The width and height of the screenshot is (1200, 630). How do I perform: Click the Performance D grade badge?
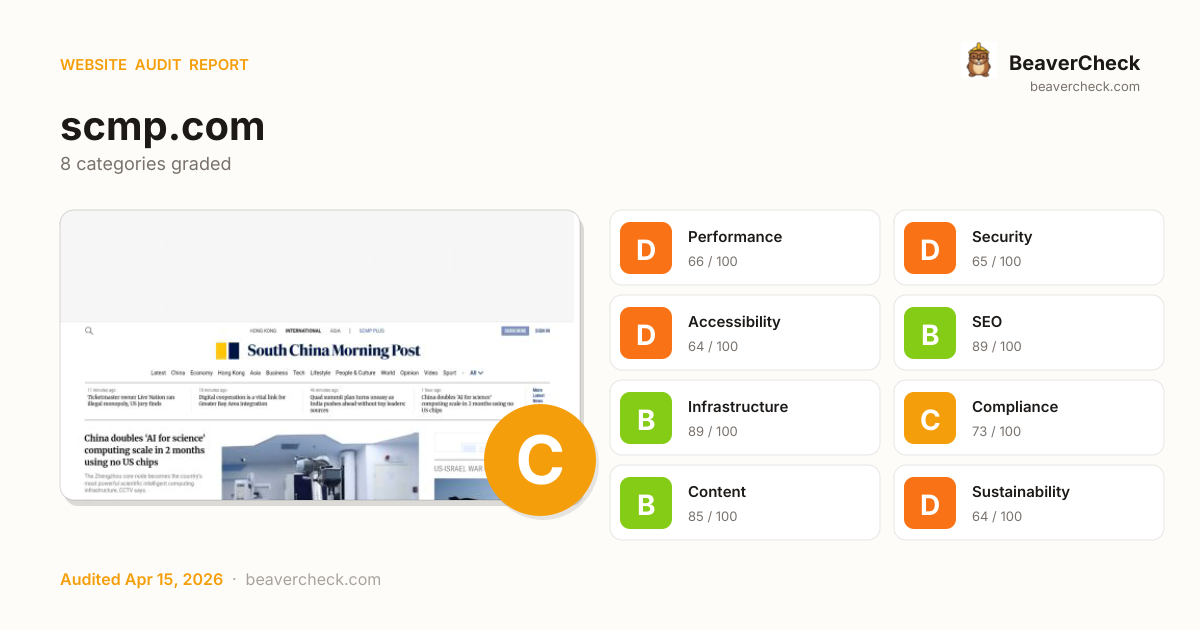(646, 248)
